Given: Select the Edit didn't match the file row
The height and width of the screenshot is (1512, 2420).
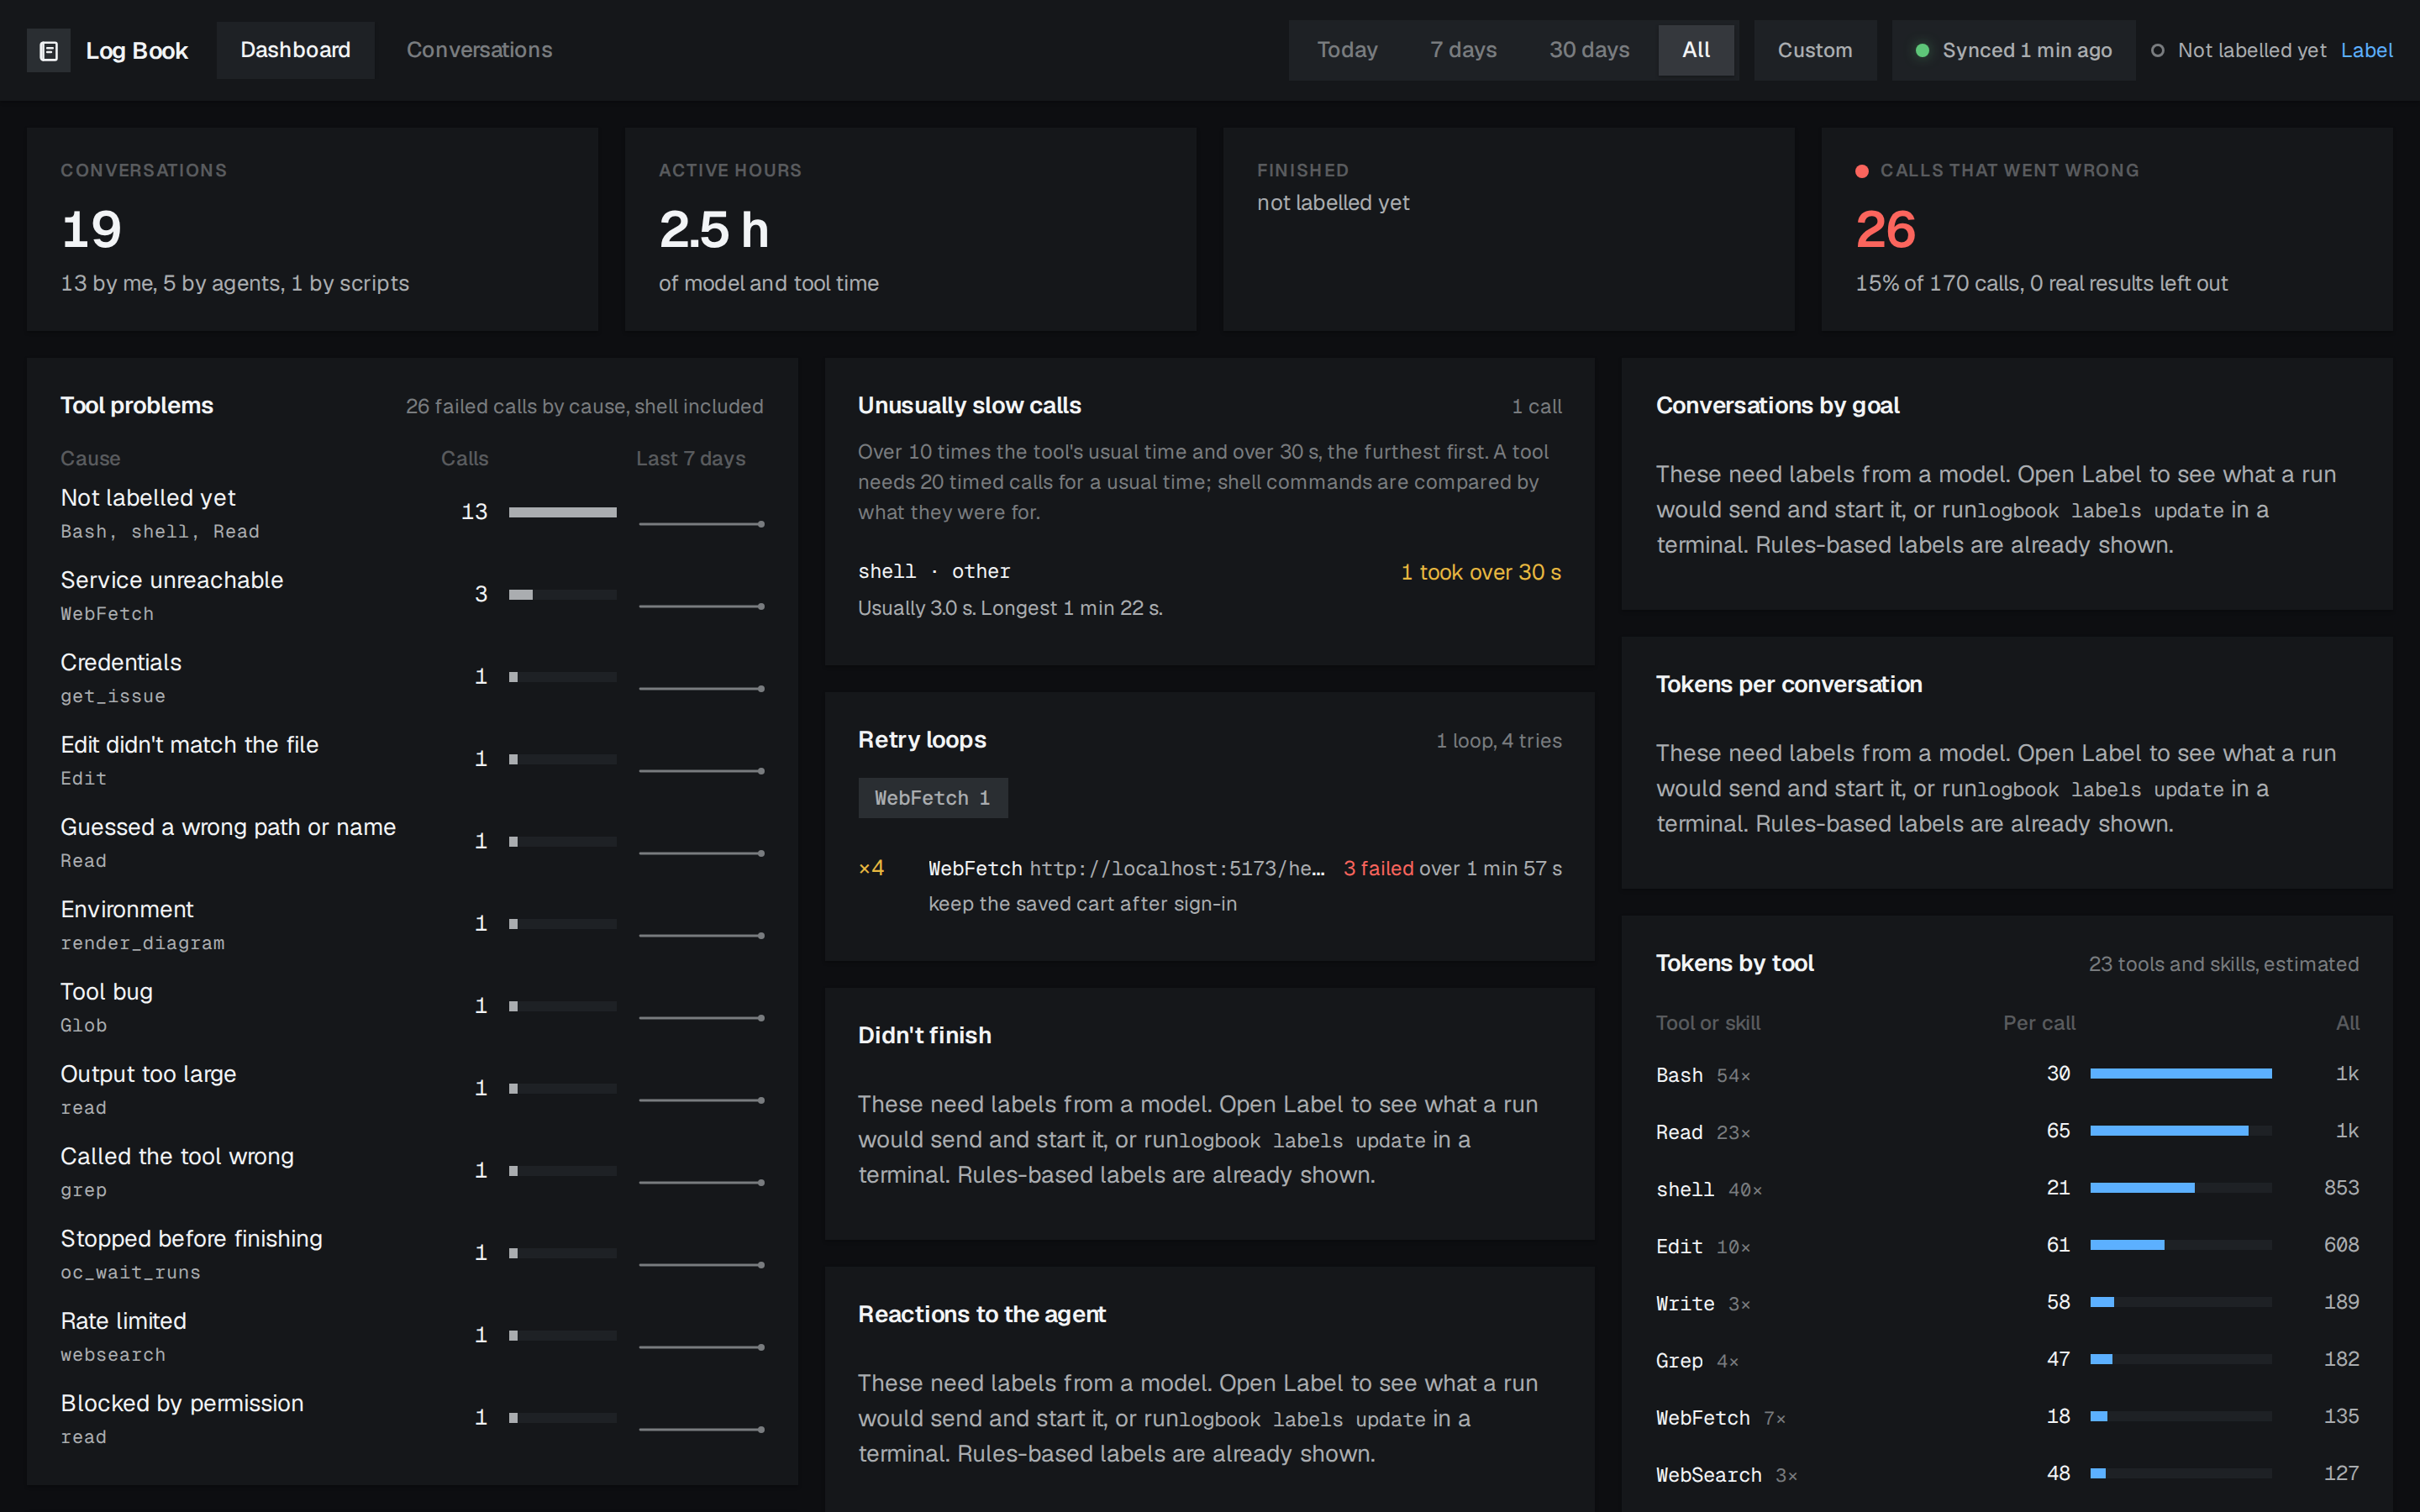Looking at the screenshot, I should coord(412,760).
